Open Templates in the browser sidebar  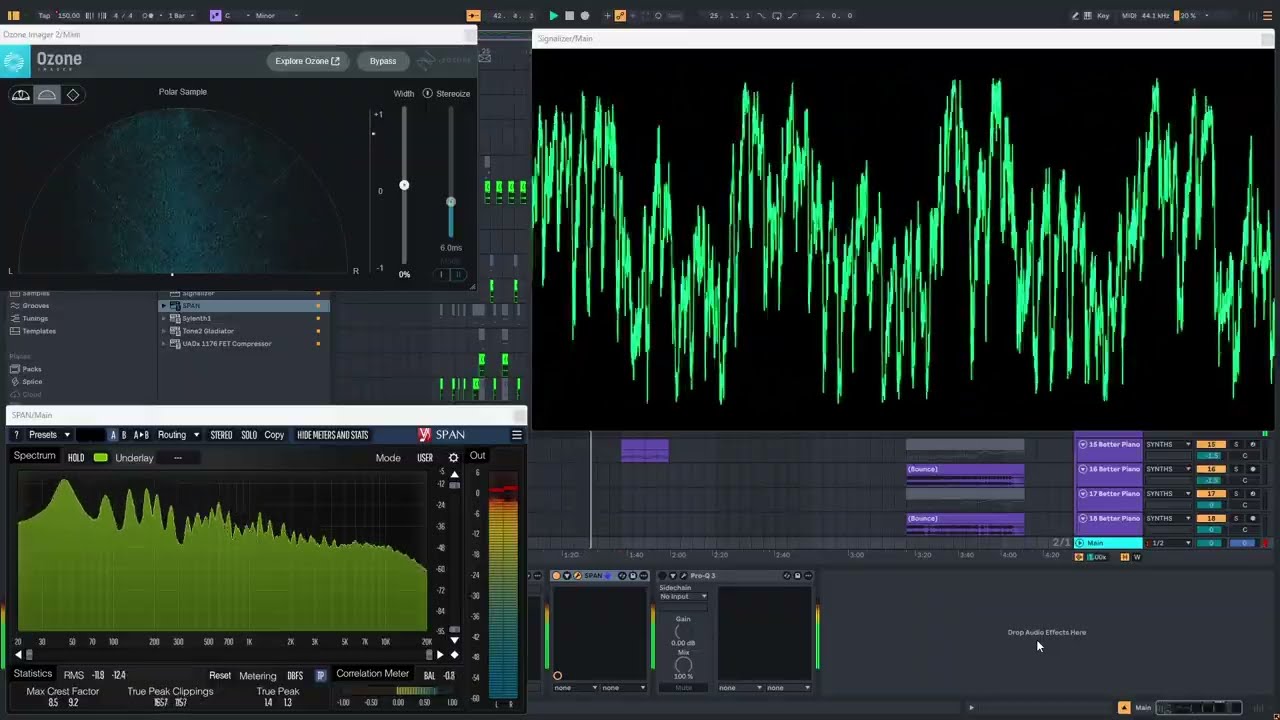click(39, 331)
